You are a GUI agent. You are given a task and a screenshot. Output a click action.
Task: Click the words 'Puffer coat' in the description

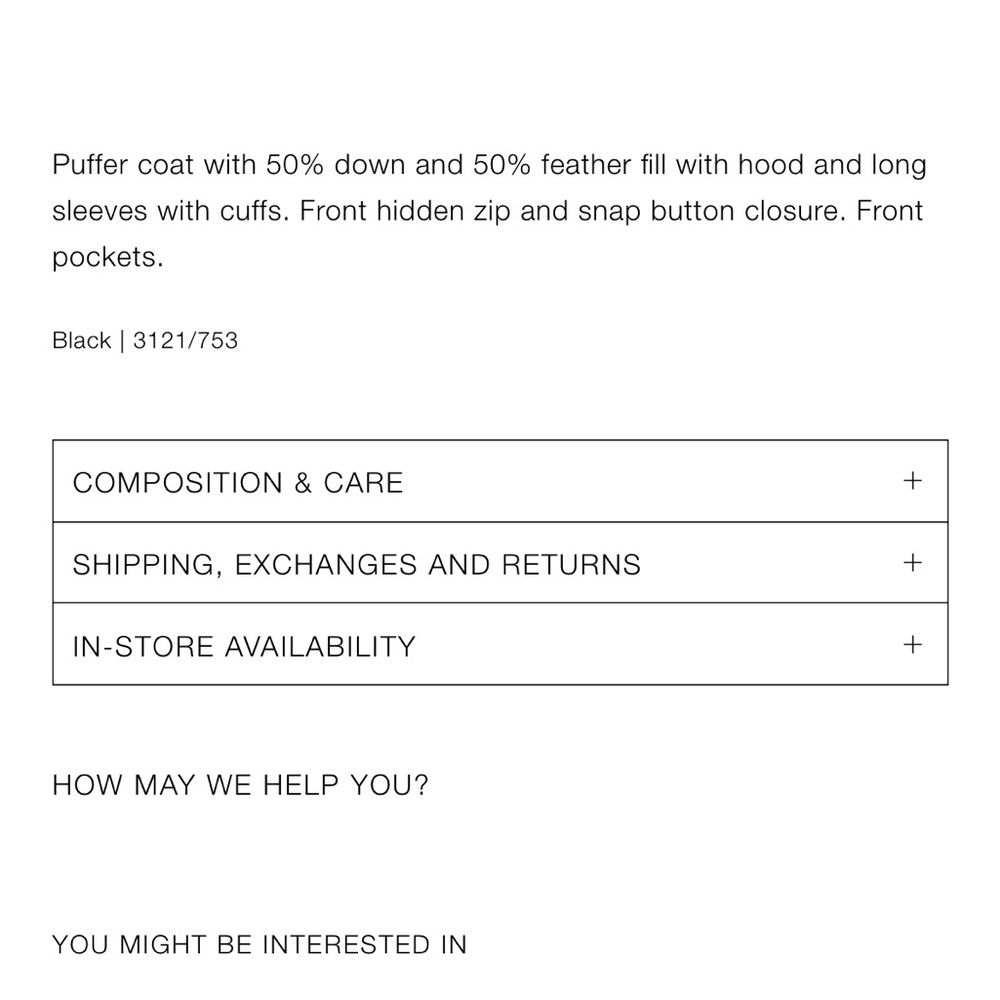tap(122, 165)
